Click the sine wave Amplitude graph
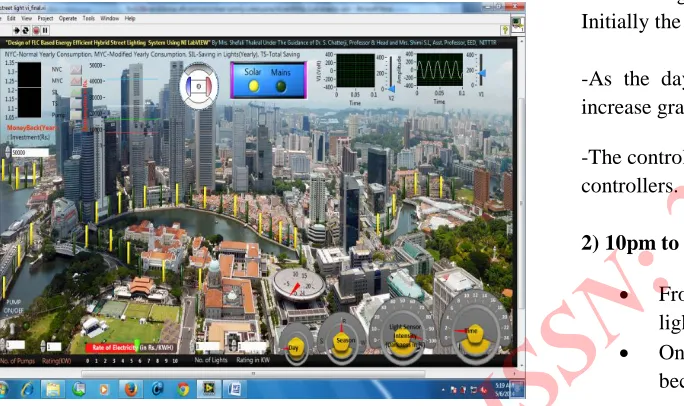Screen dimensions: 684x406 tap(439, 70)
